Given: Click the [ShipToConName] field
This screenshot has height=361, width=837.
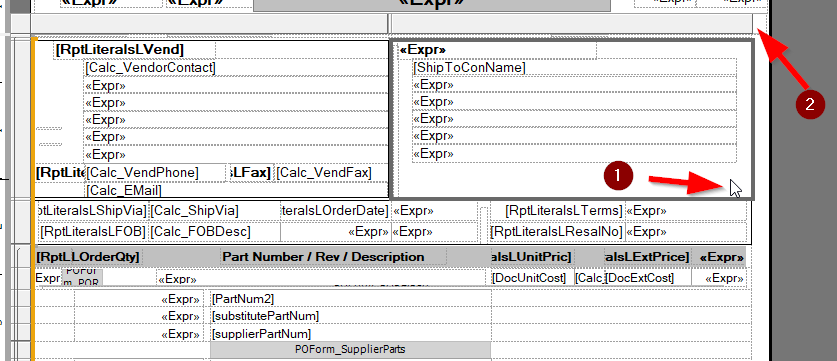Looking at the screenshot, I should (574, 67).
